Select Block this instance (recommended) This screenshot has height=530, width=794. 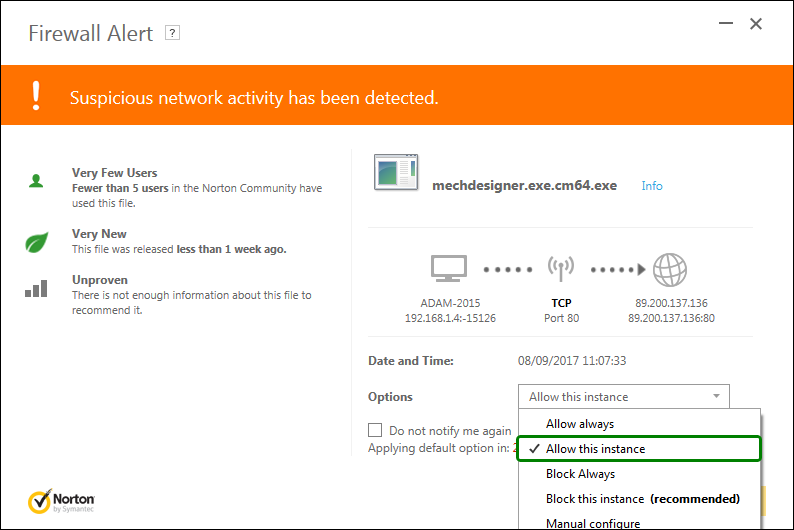639,499
